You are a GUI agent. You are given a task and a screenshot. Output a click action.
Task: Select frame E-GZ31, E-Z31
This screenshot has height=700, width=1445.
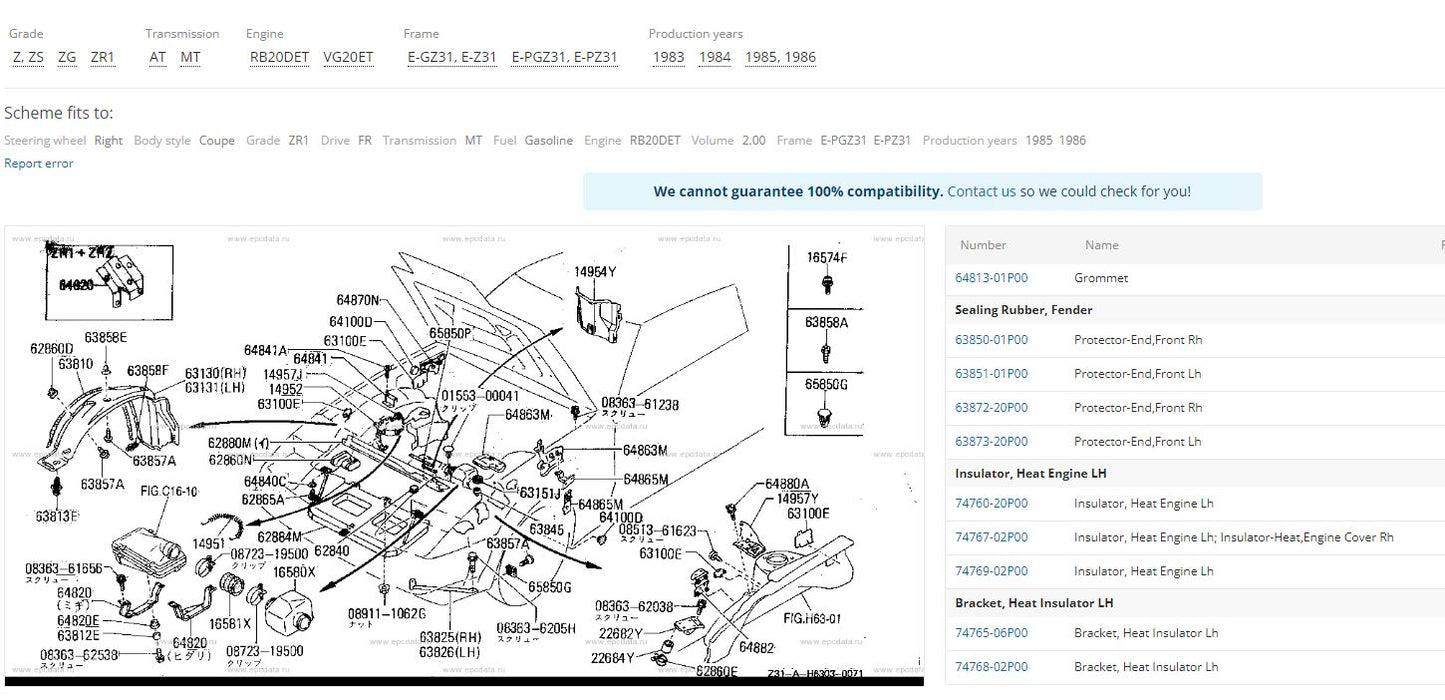(452, 57)
